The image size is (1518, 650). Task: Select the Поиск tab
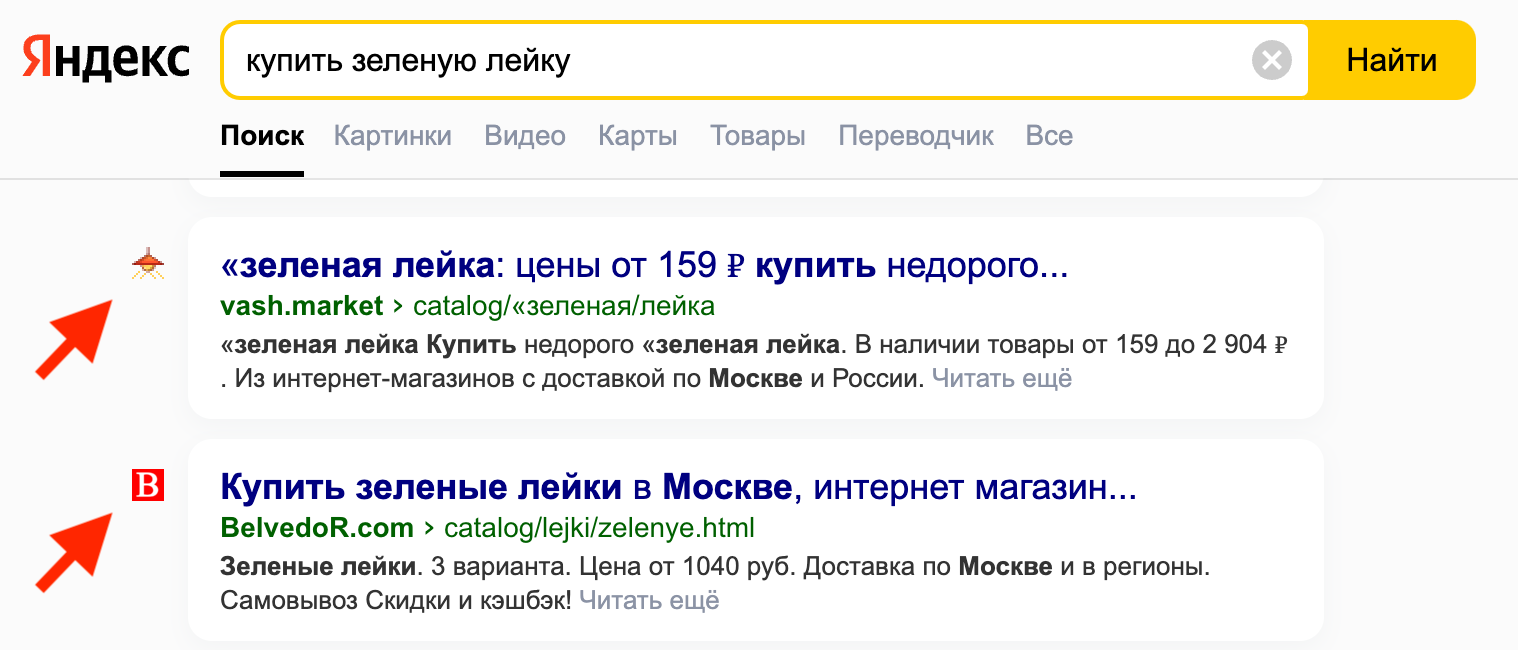pos(262,136)
